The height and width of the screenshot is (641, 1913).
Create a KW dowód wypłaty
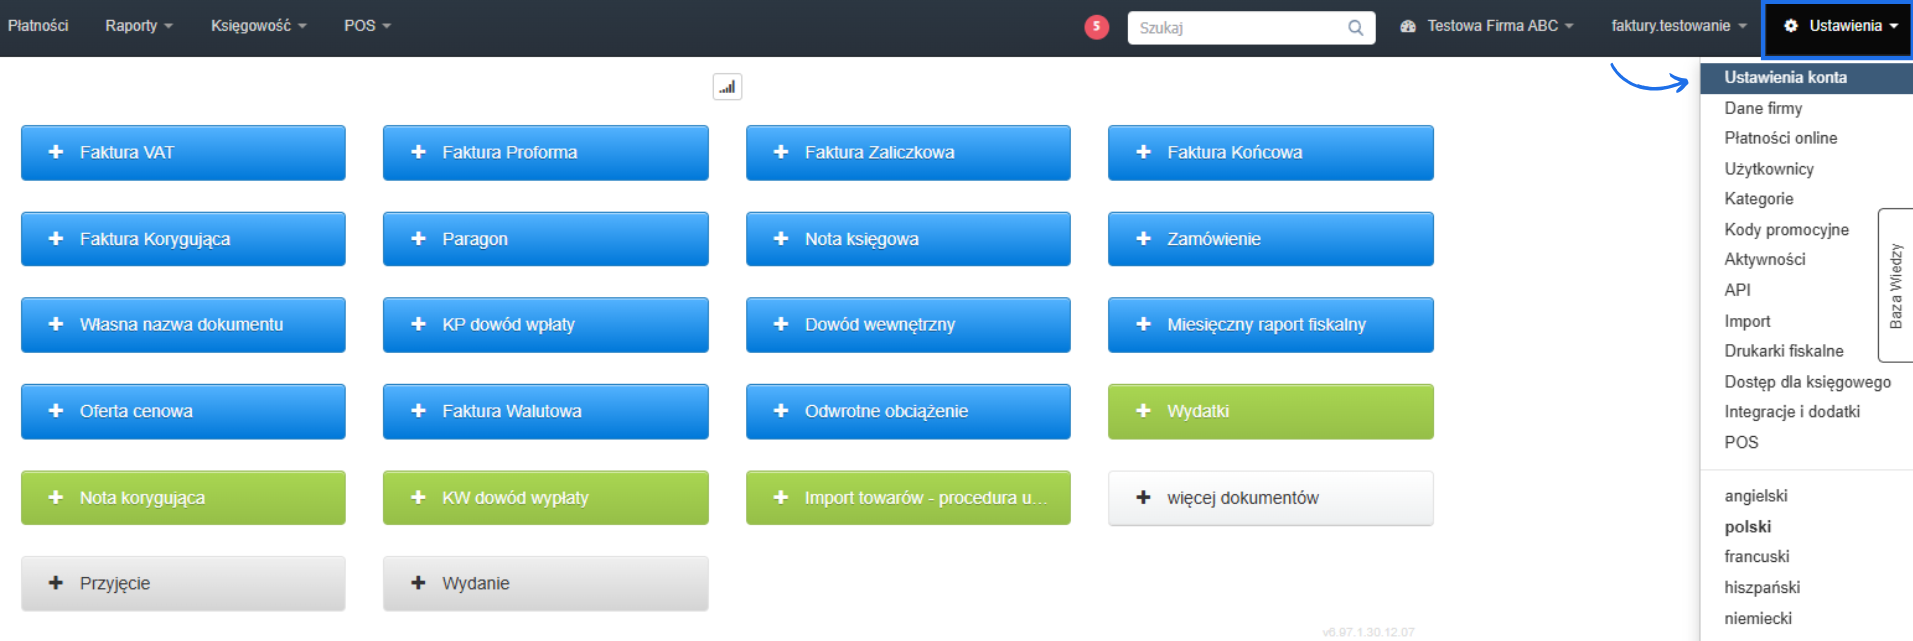546,498
